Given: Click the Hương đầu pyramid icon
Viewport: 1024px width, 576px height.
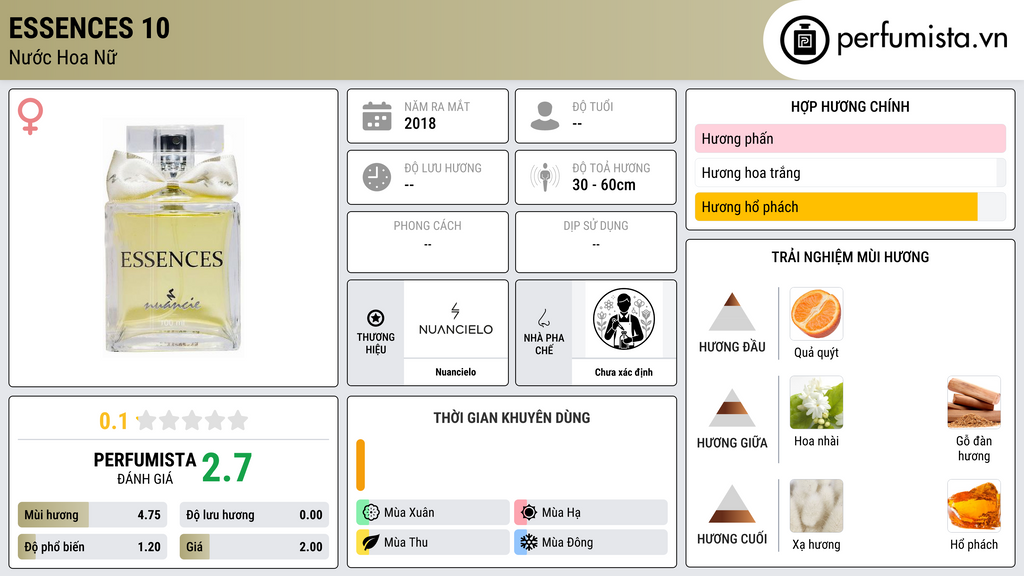Looking at the screenshot, I should pyautogui.click(x=732, y=312).
